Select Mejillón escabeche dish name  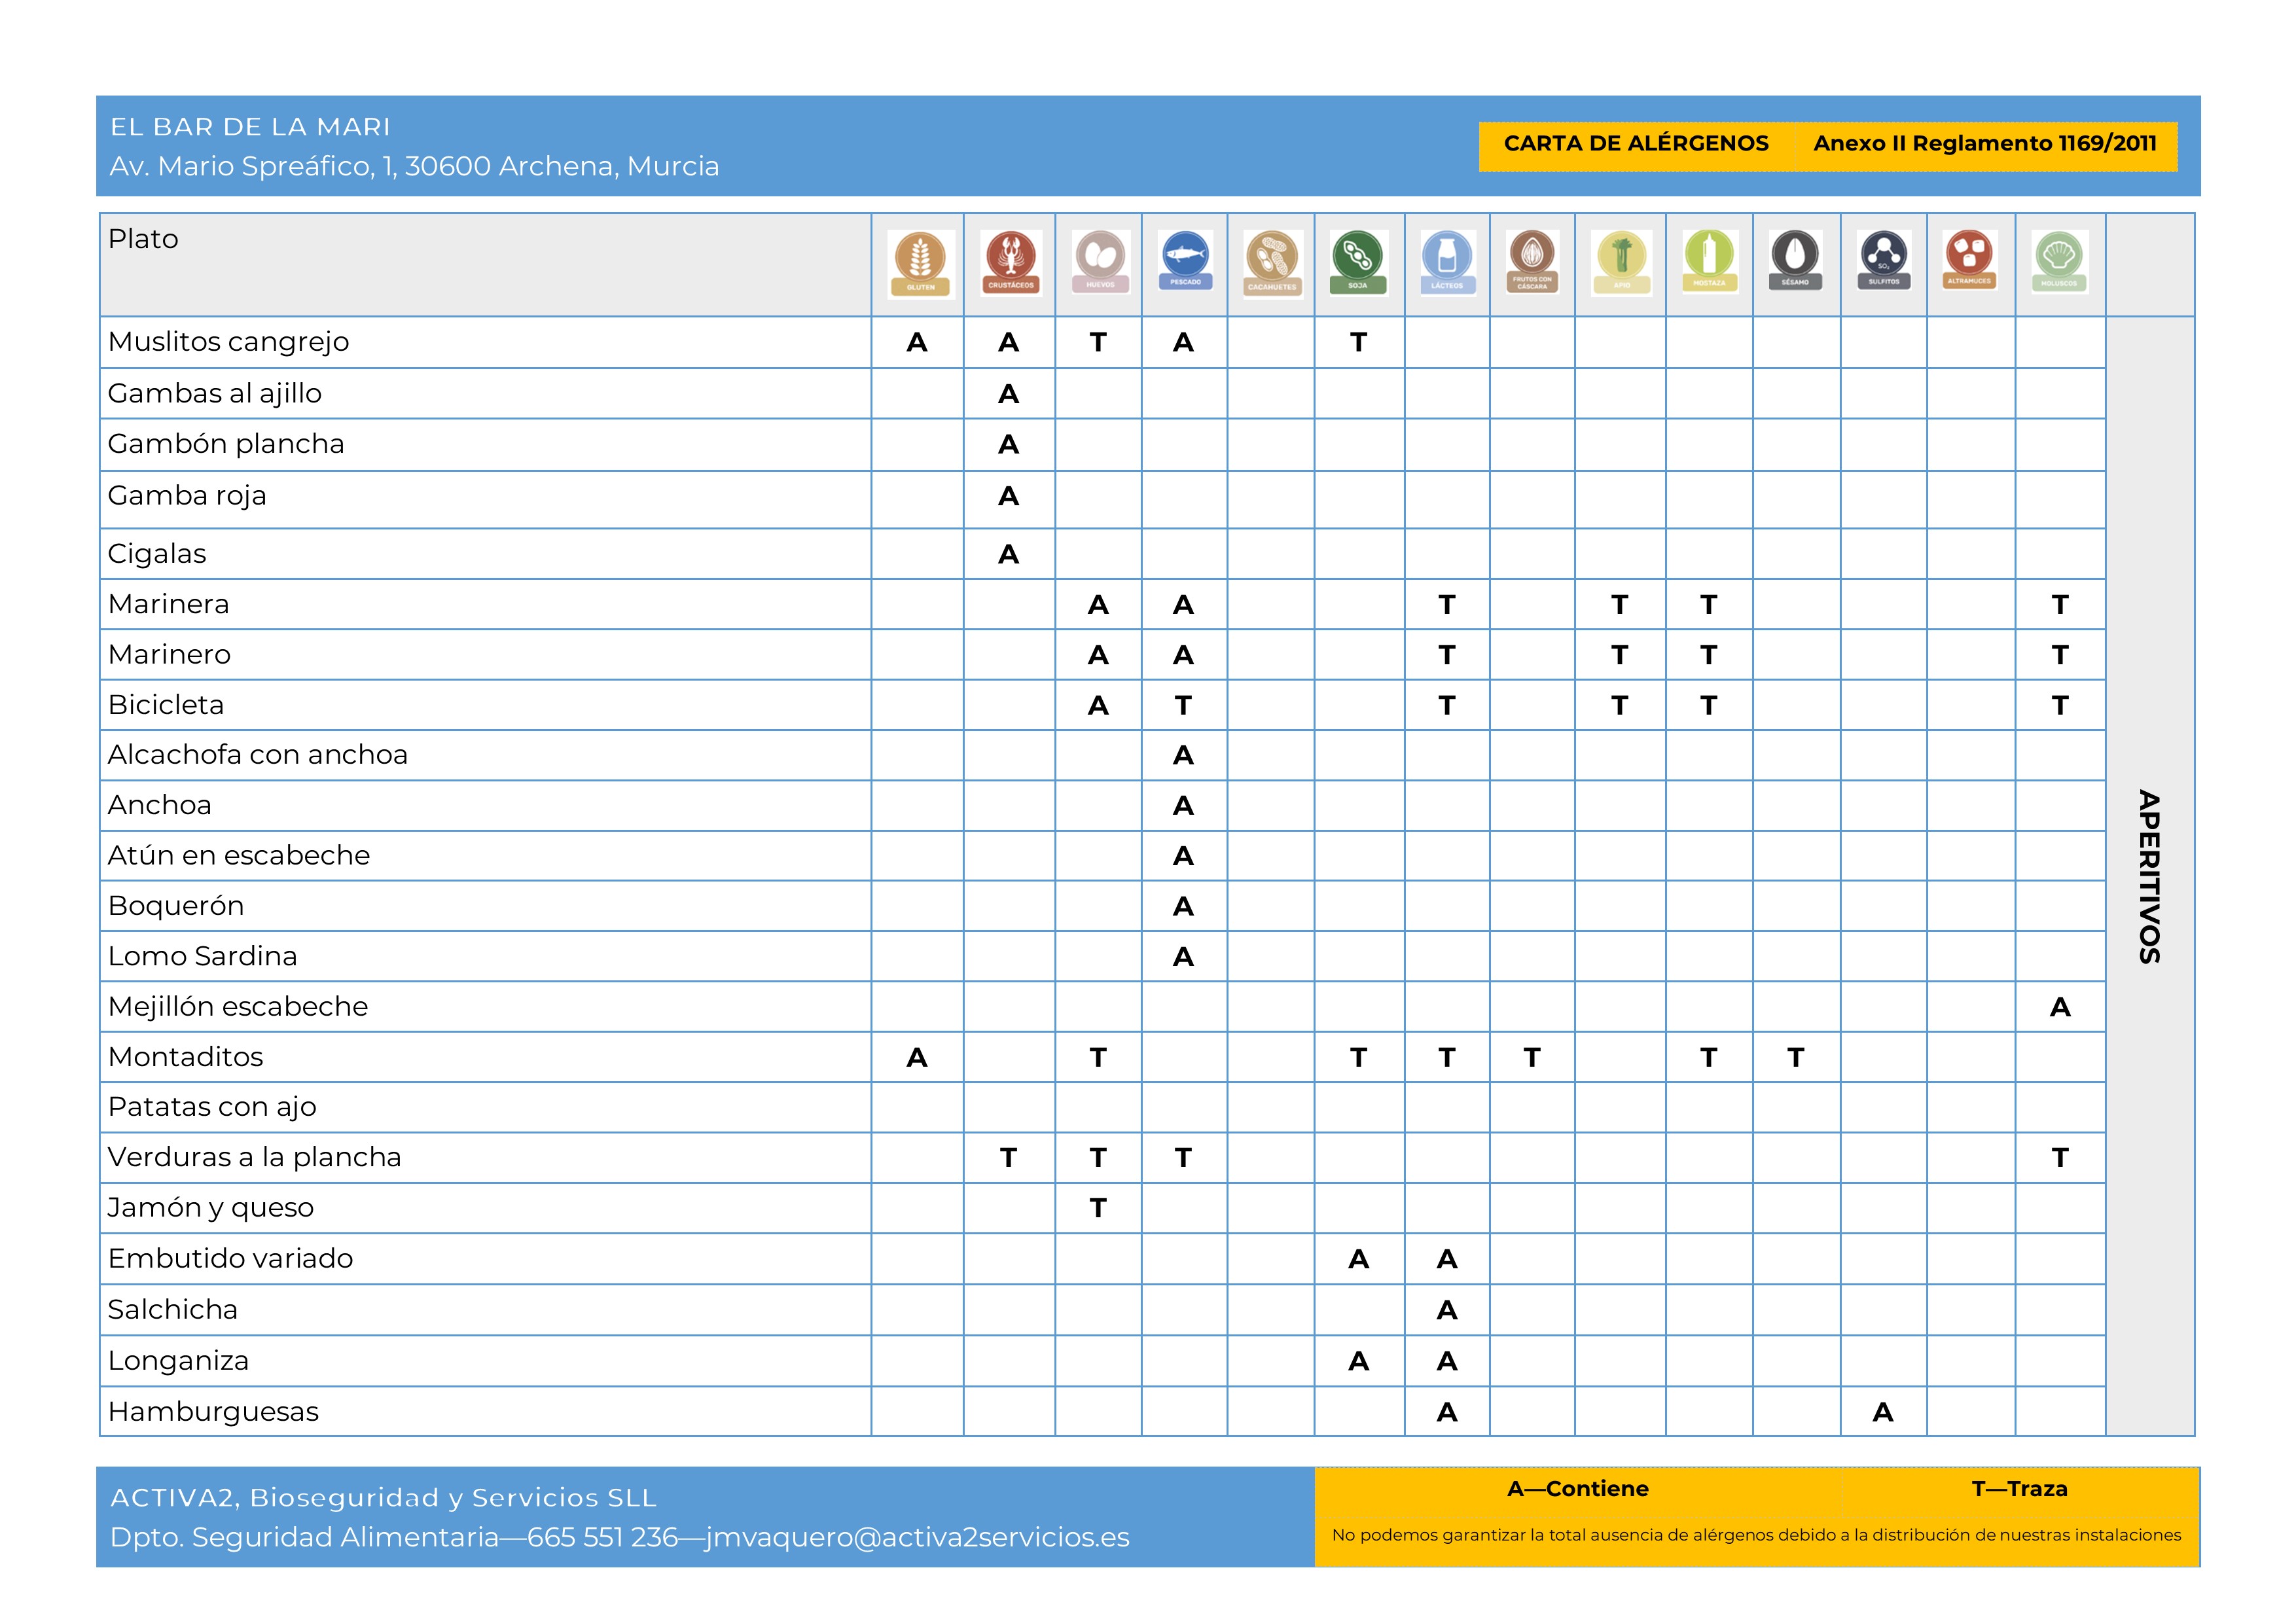point(238,1007)
